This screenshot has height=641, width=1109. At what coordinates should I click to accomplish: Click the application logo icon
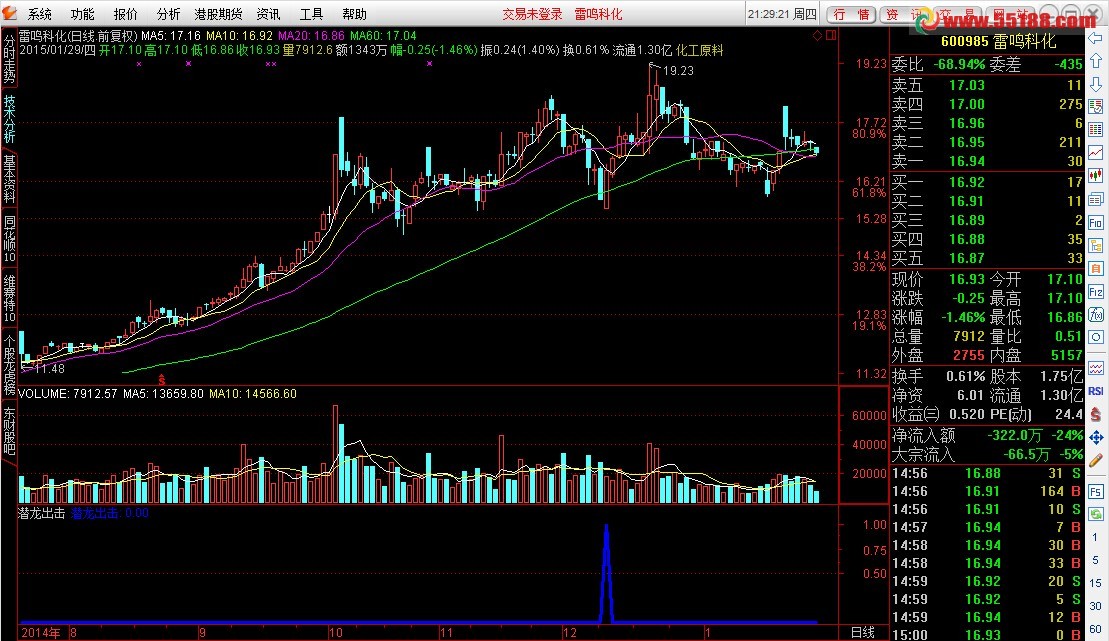click(x=9, y=13)
